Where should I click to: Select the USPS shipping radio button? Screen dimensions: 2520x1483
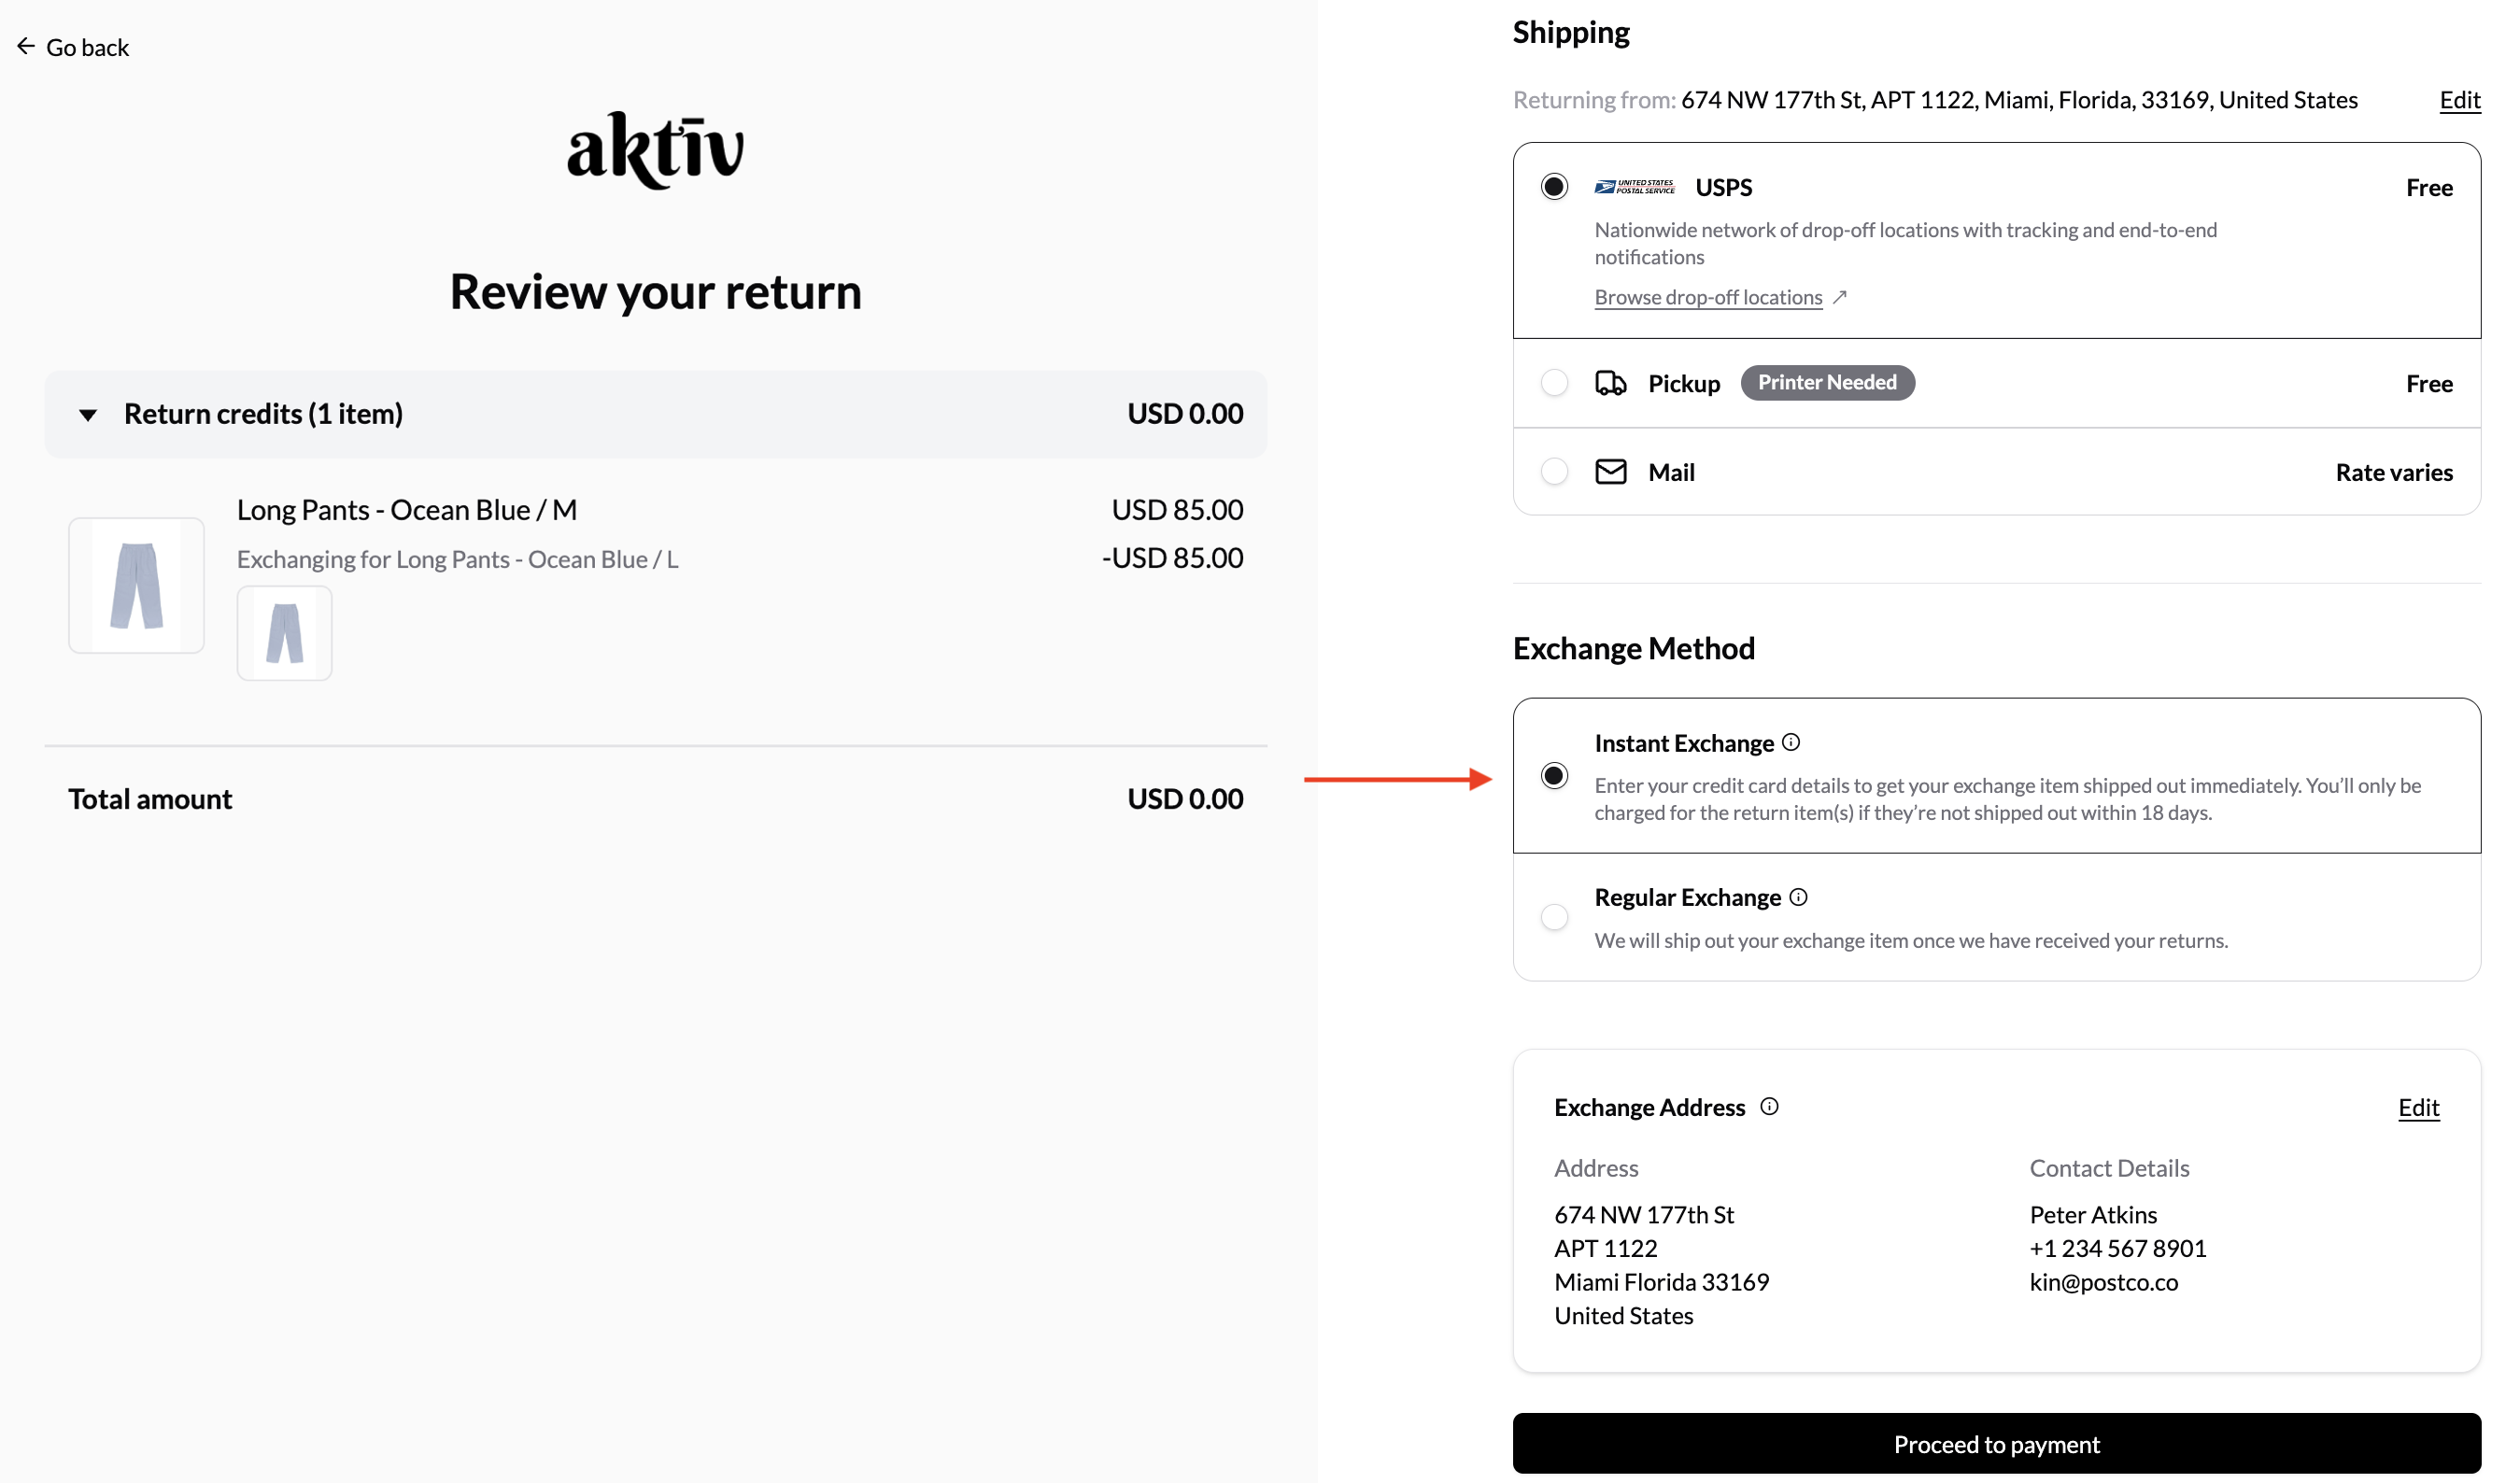(1554, 187)
